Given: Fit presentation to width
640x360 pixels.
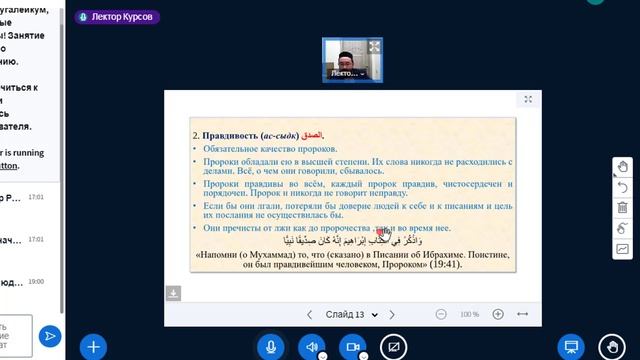Looking at the screenshot, I should [522, 314].
